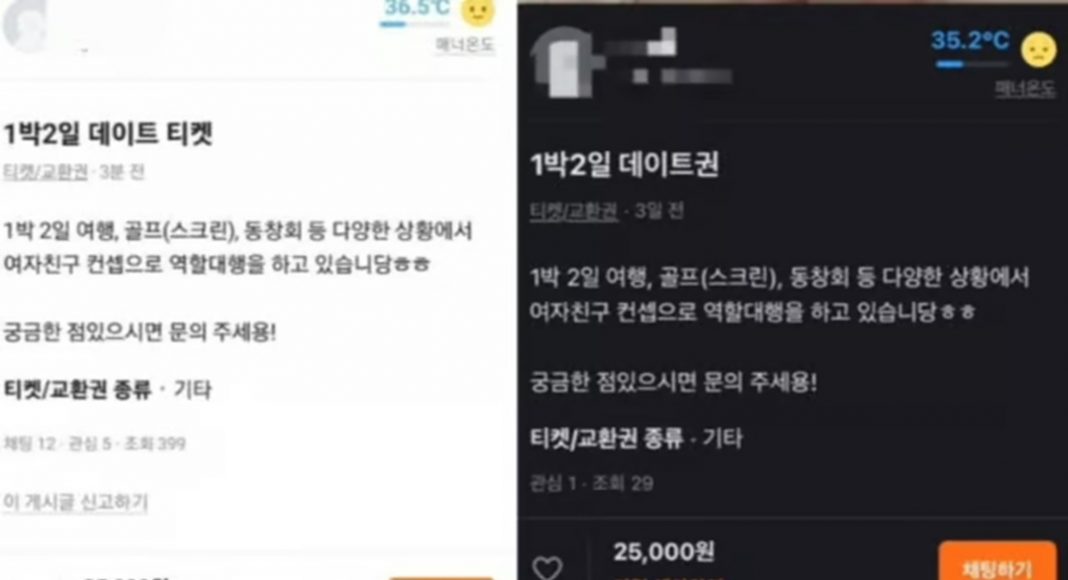
Task: Open the 이 게시글 신고하기 report link
Action: pyautogui.click(x=75, y=502)
